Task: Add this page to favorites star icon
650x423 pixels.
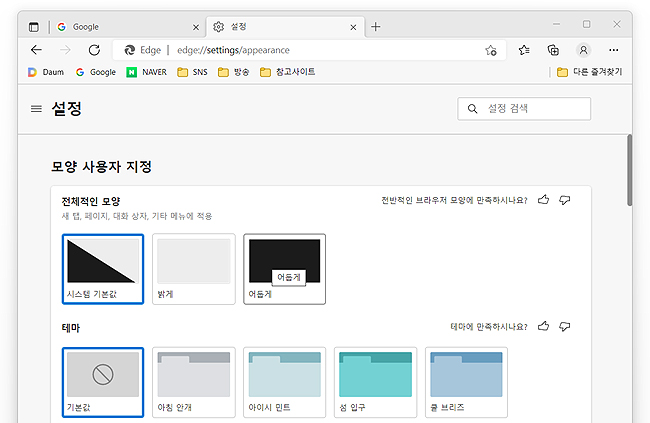Action: [491, 50]
